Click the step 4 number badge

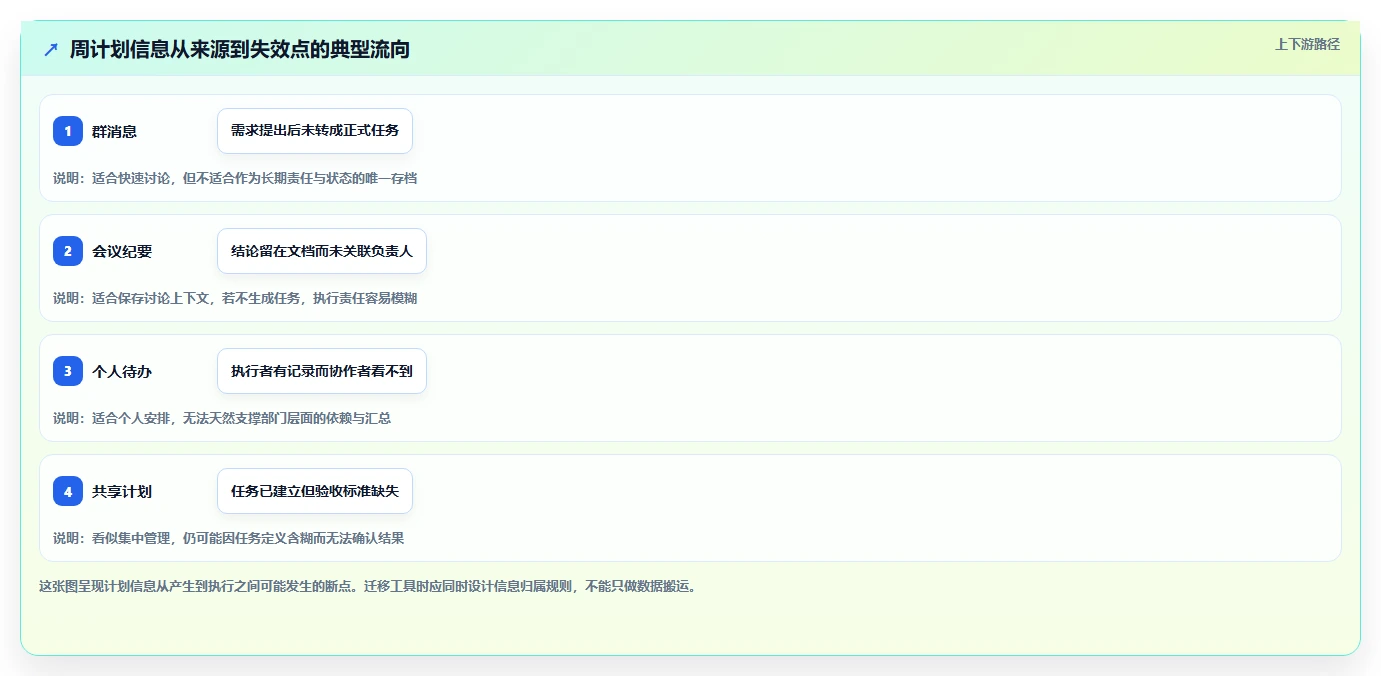tap(68, 491)
